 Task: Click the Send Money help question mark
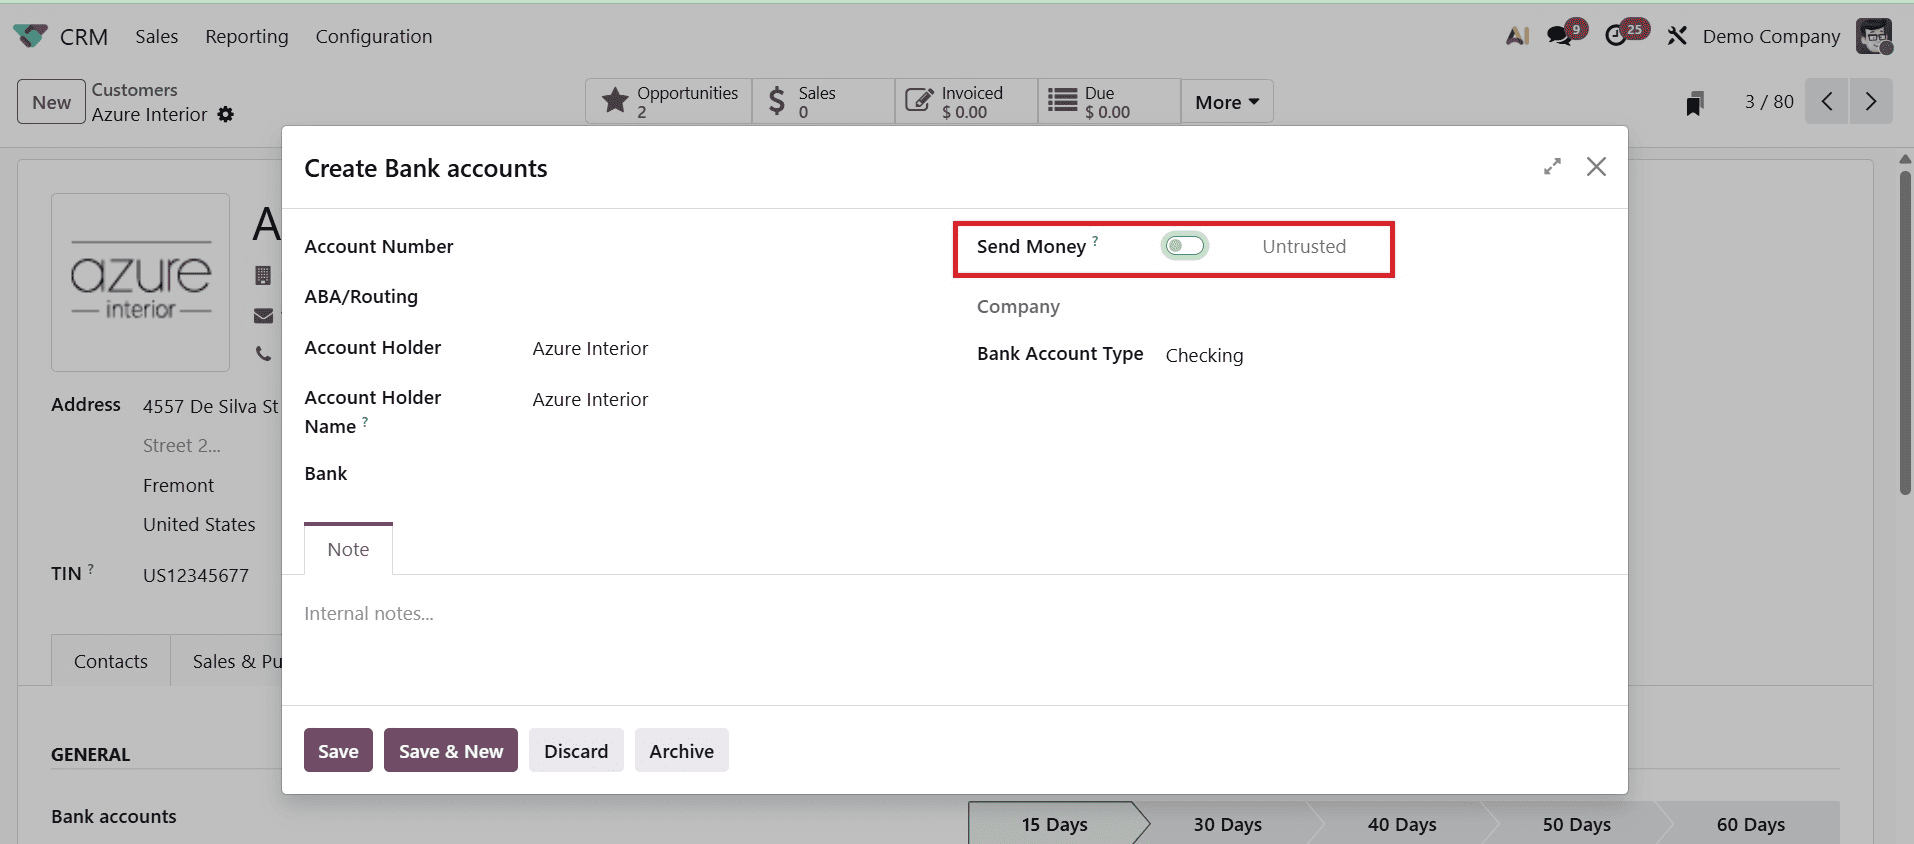click(x=1095, y=240)
